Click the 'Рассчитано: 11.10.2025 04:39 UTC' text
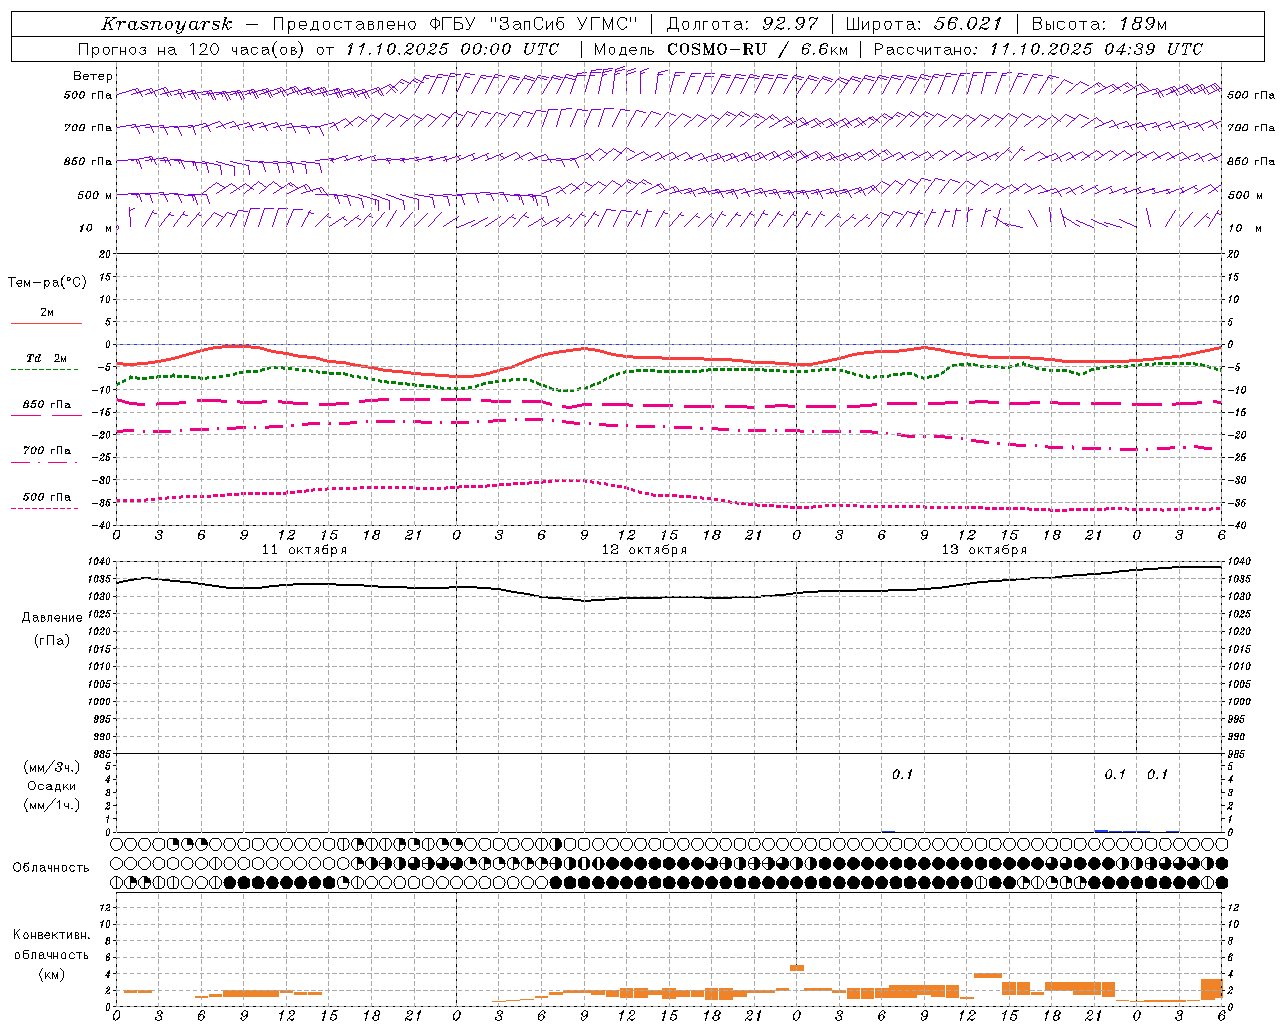The height and width of the screenshot is (1024, 1280). (x=1038, y=49)
